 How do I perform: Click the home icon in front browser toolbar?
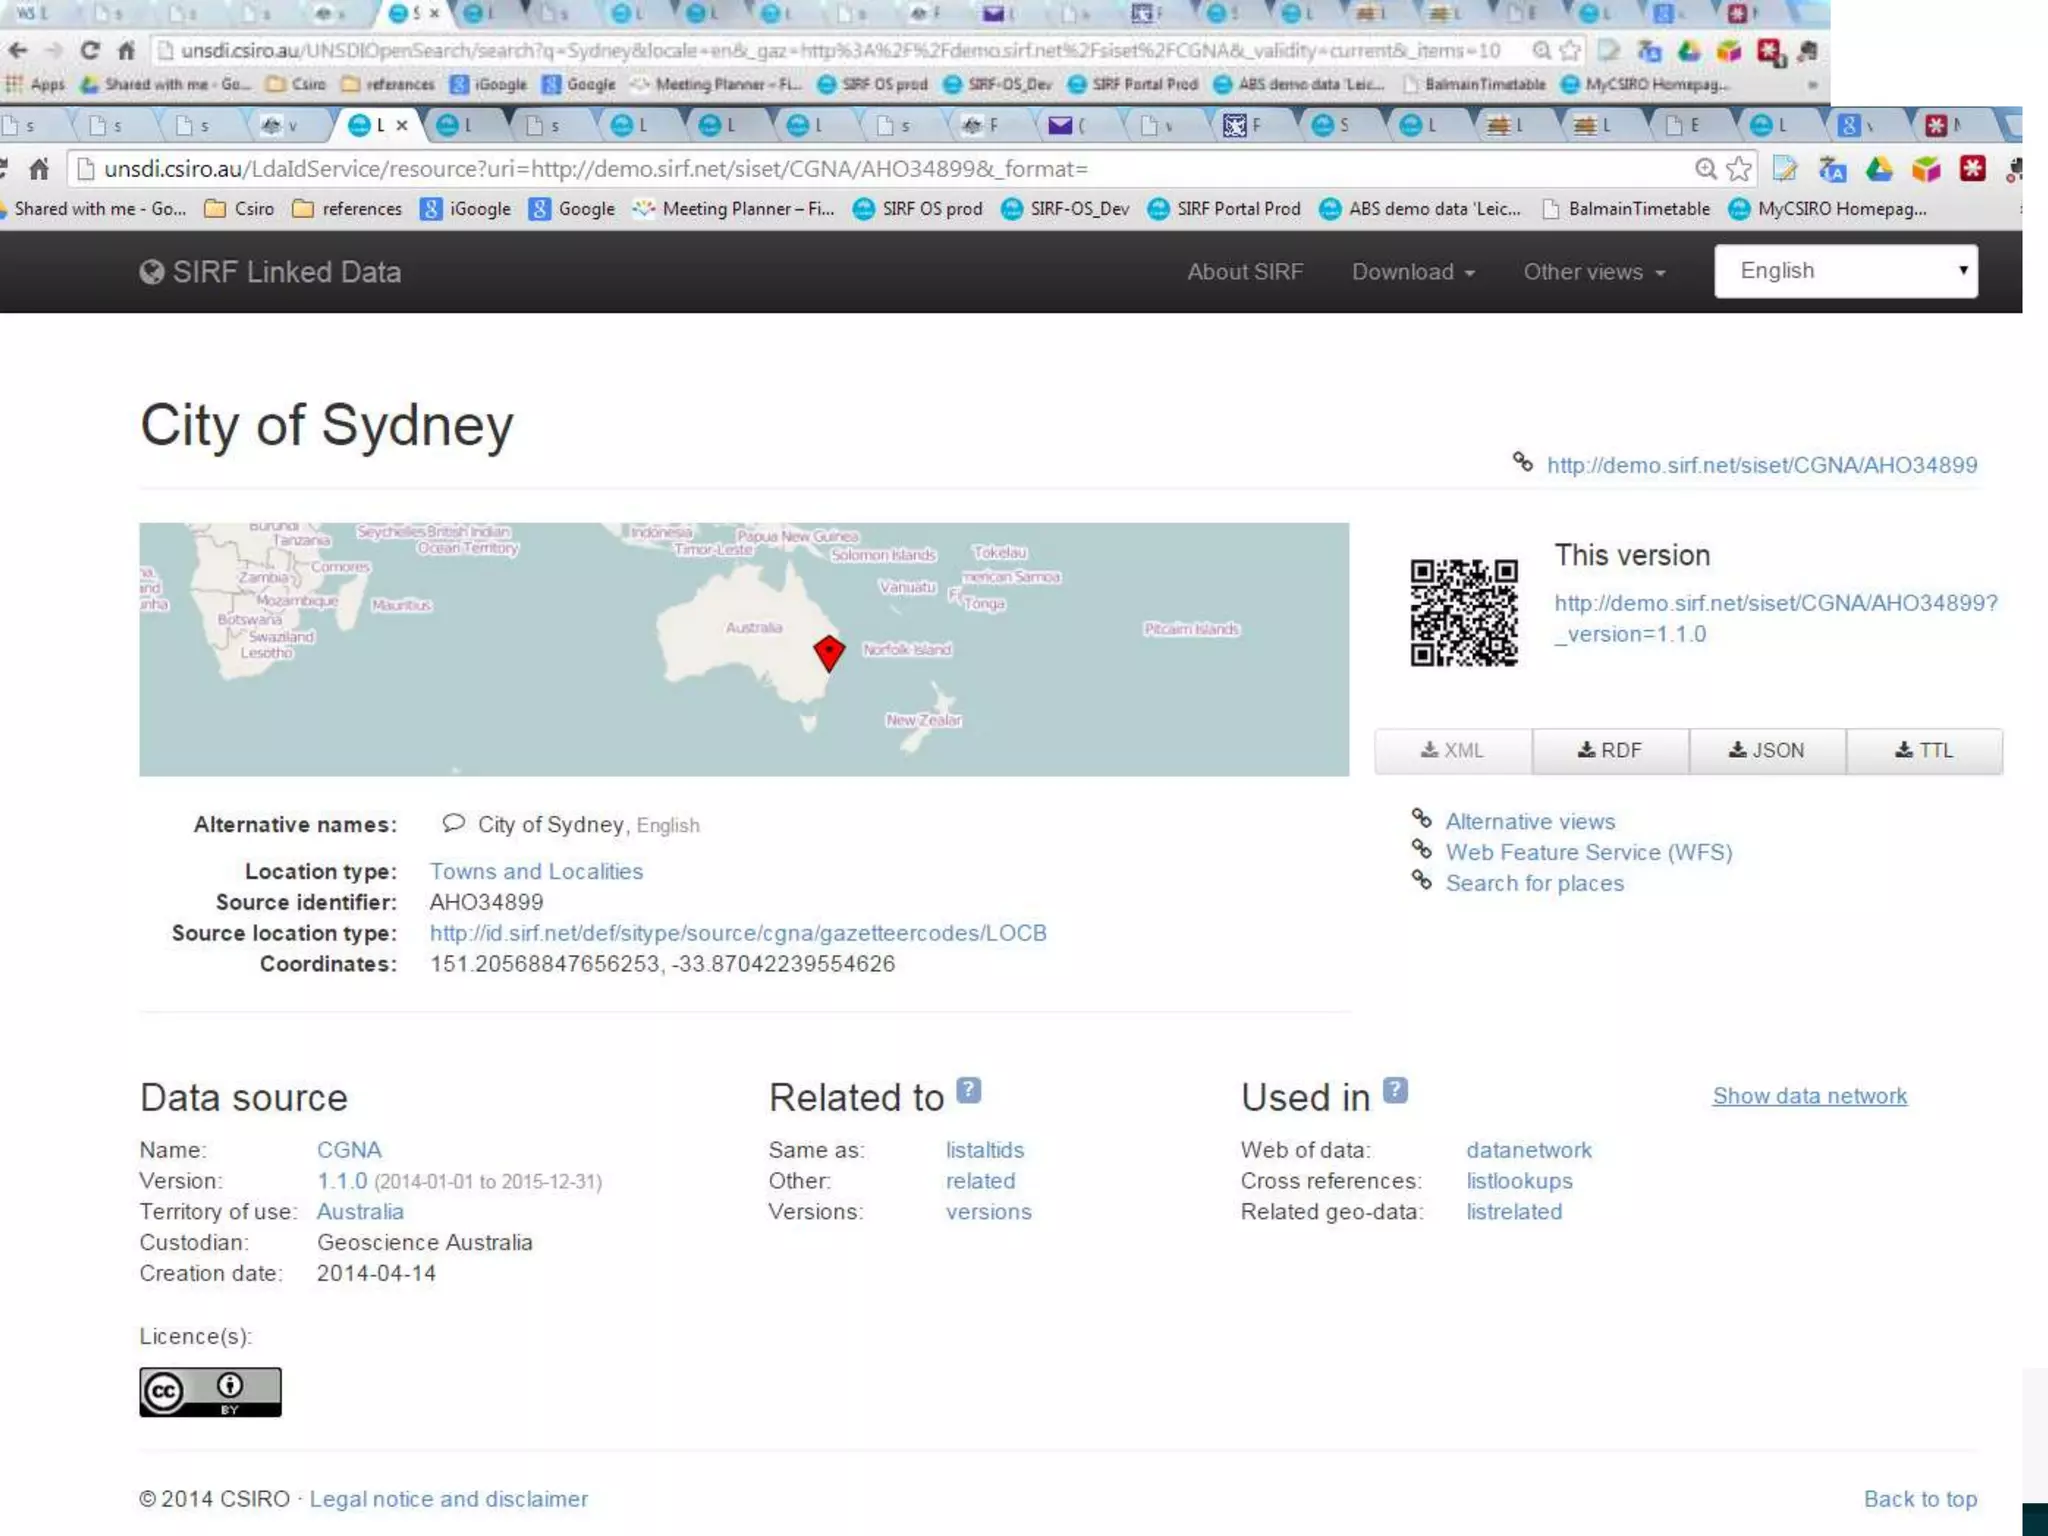[x=39, y=169]
